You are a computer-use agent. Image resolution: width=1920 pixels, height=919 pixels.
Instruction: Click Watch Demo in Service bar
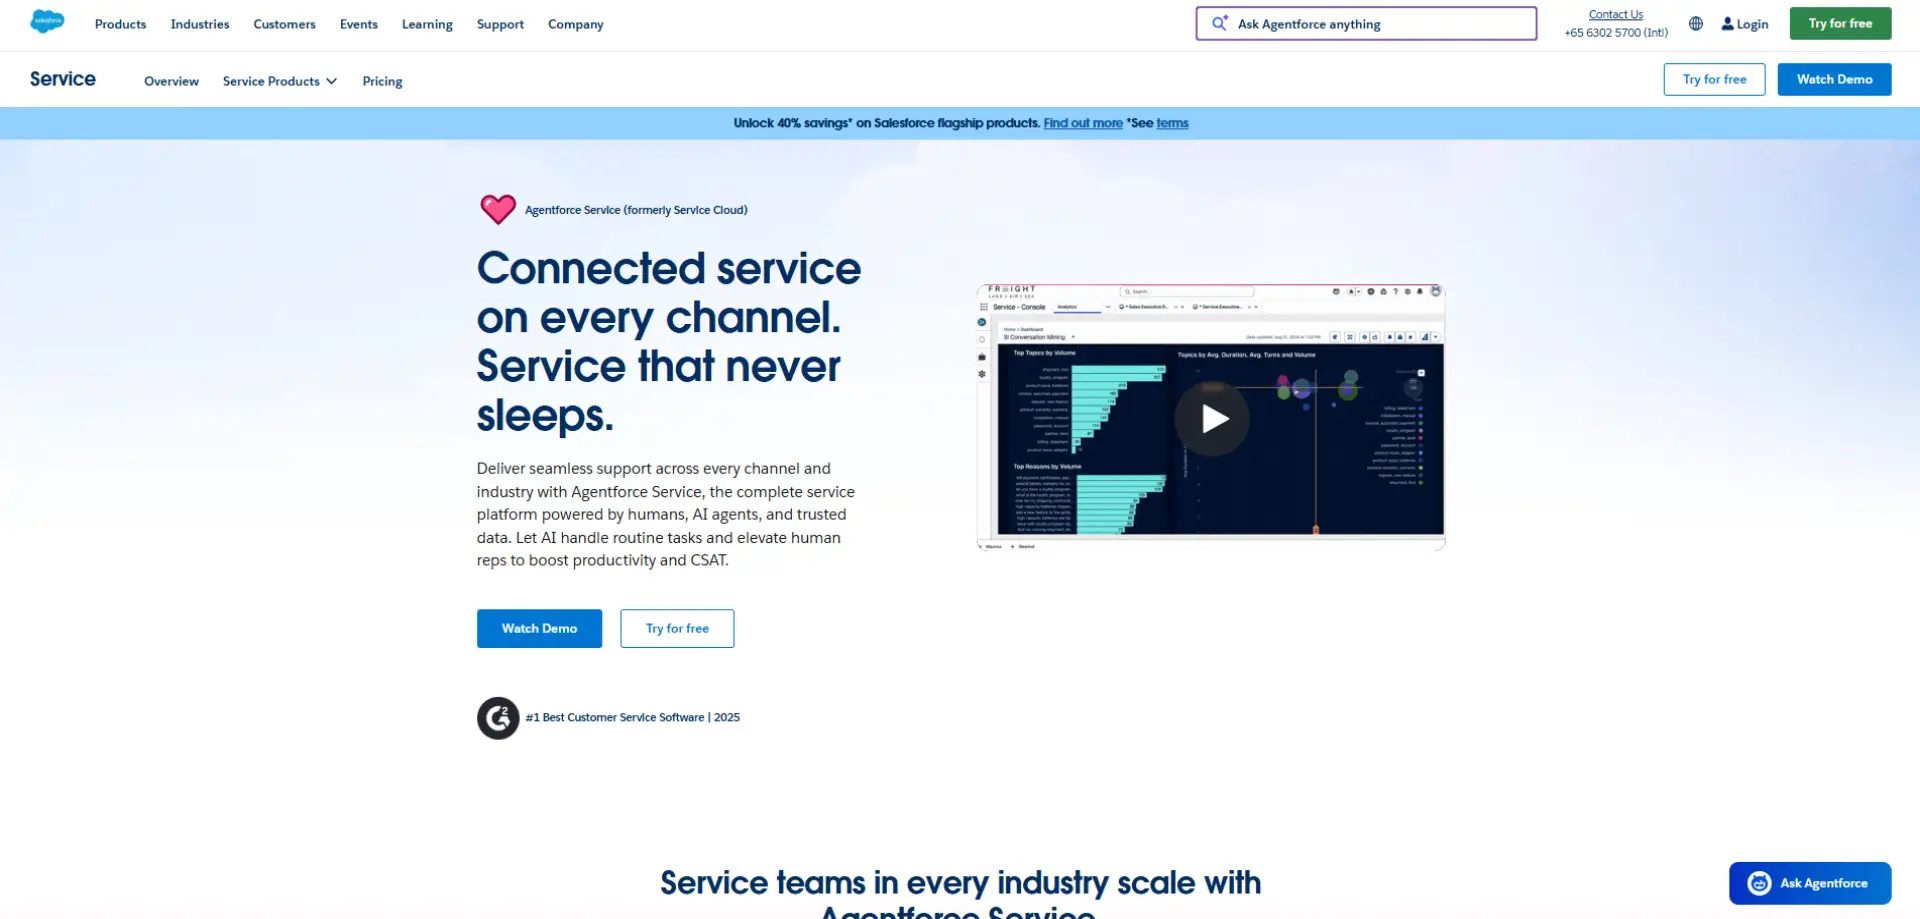pyautogui.click(x=1834, y=79)
